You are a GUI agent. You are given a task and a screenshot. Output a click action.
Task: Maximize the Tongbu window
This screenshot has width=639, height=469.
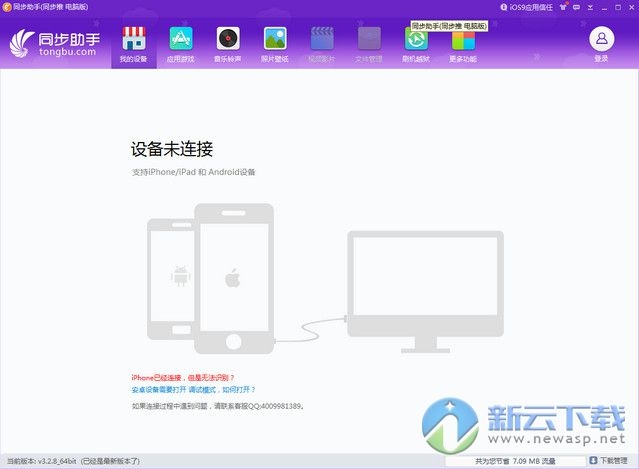(x=618, y=7)
